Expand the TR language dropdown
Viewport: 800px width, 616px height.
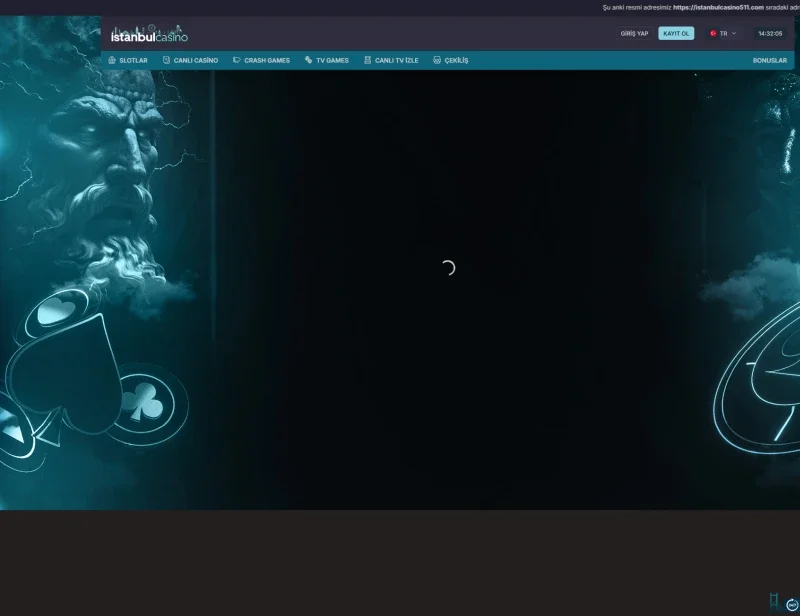pos(723,34)
